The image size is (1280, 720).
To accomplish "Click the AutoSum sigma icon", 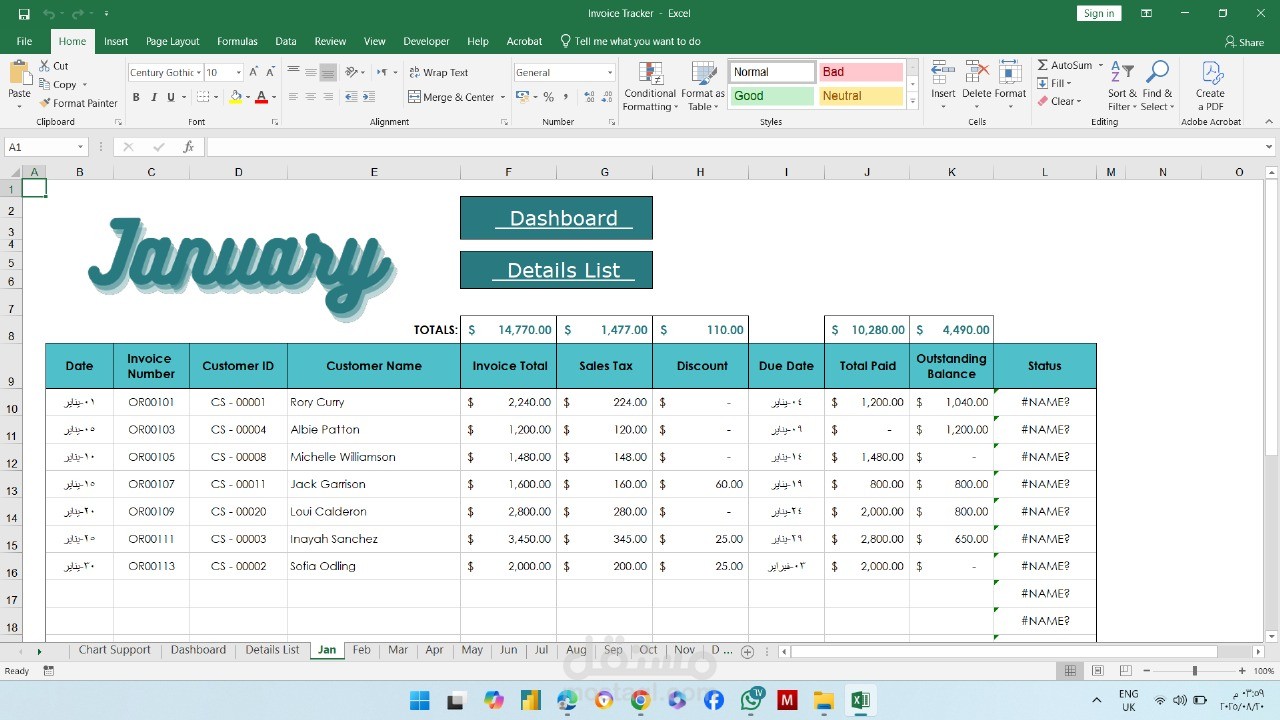I will point(1043,65).
